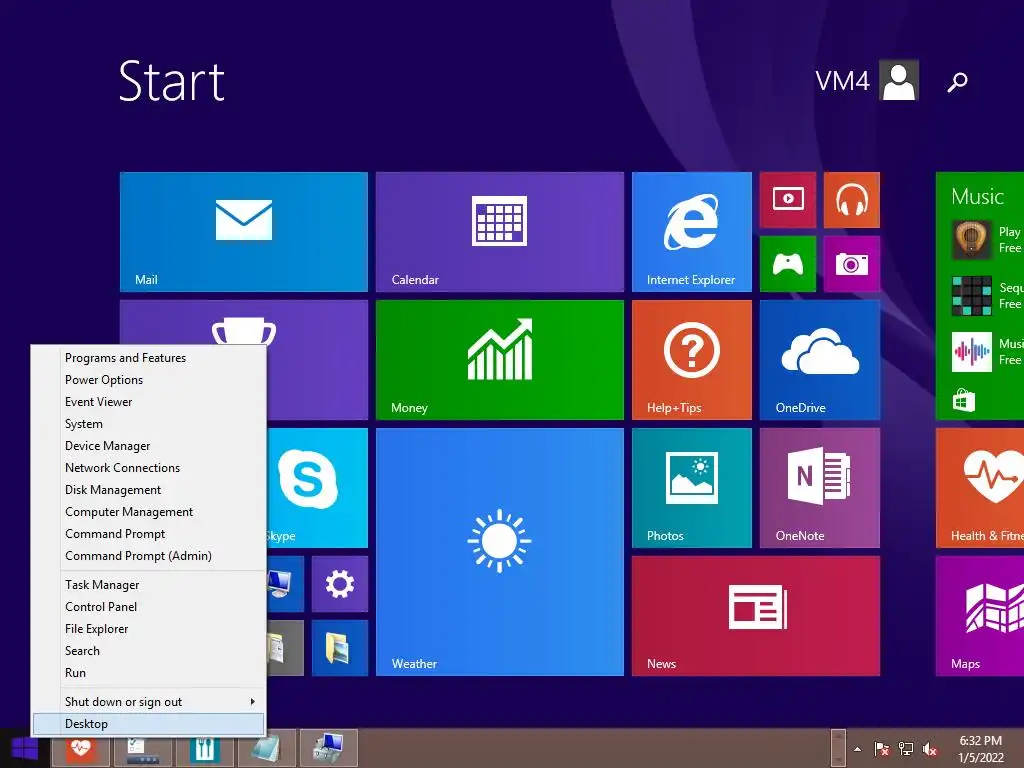Select Desktop menu entry
The height and width of the screenshot is (768, 1024).
(150, 724)
